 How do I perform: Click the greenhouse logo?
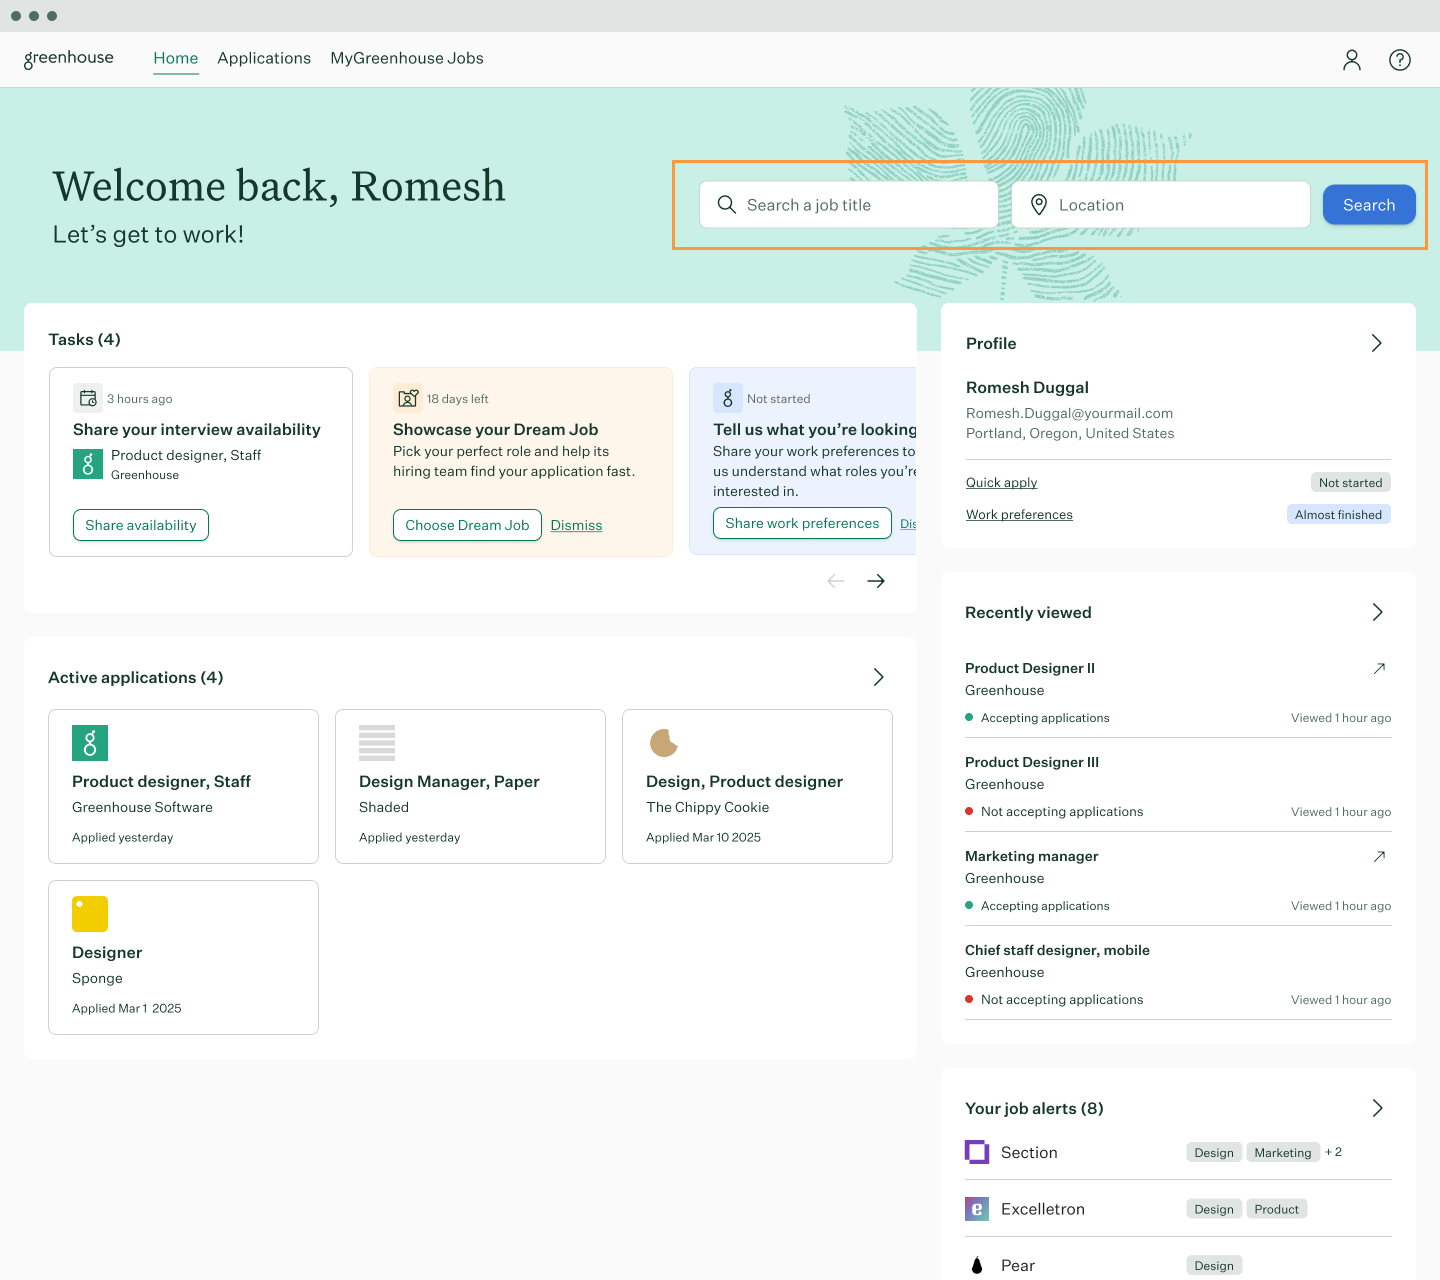[x=69, y=58]
